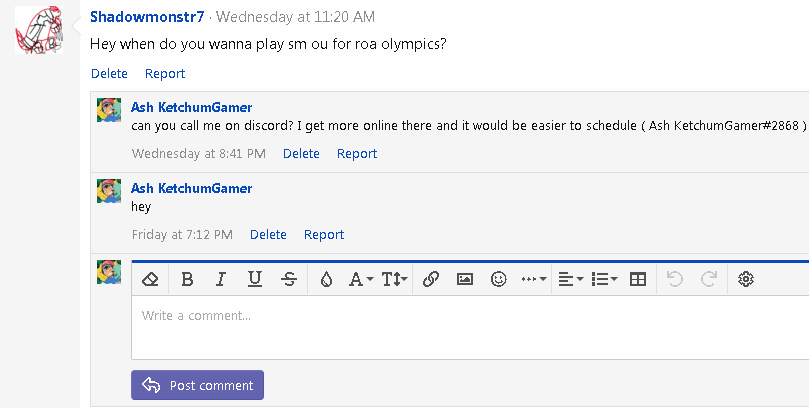This screenshot has width=809, height=408.
Task: Open the font family dropdown
Action: coord(360,280)
